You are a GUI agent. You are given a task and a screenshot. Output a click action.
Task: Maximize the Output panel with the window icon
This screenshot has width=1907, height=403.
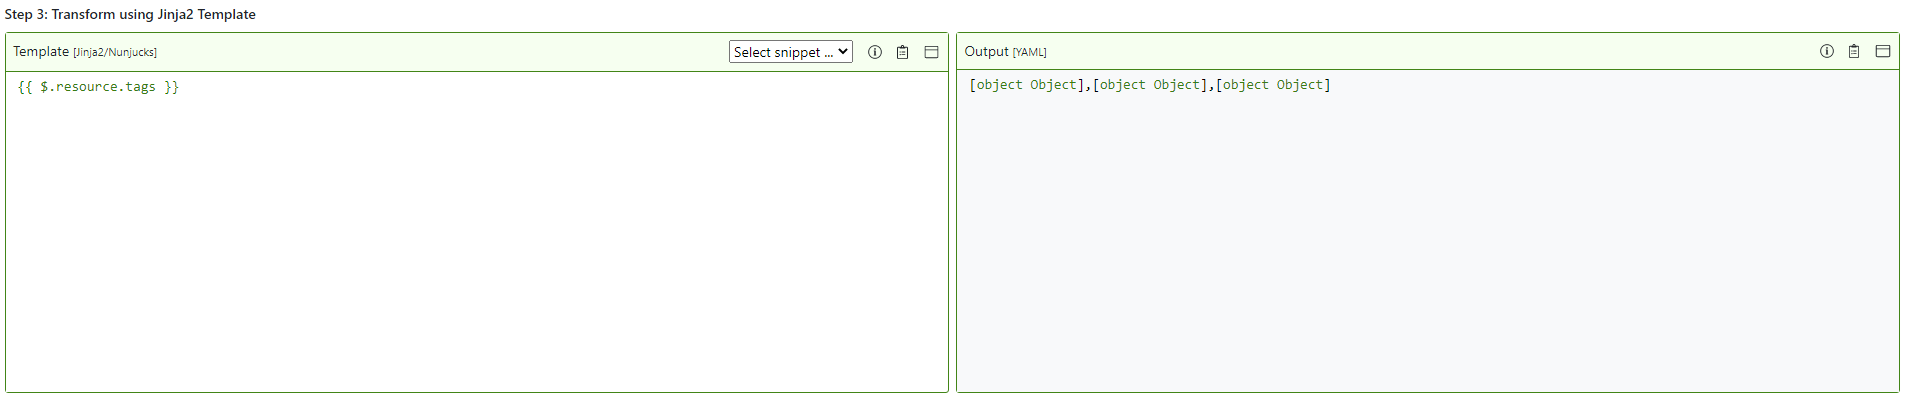pos(1883,51)
